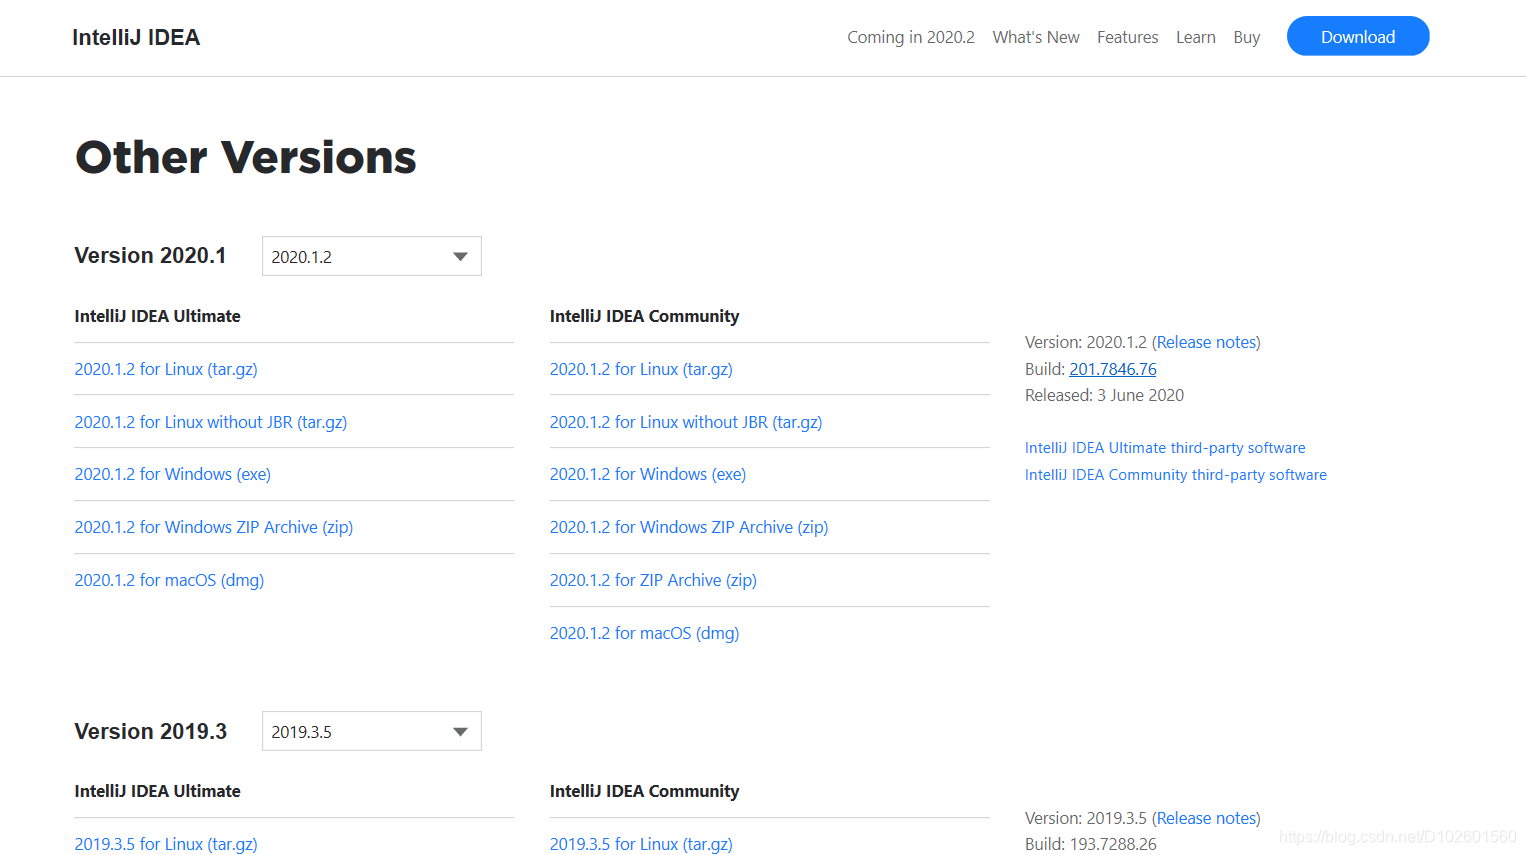Viewport: 1526px width, 855px height.
Task: Open the IntelliJ IDEA logo link
Action: click(x=136, y=37)
